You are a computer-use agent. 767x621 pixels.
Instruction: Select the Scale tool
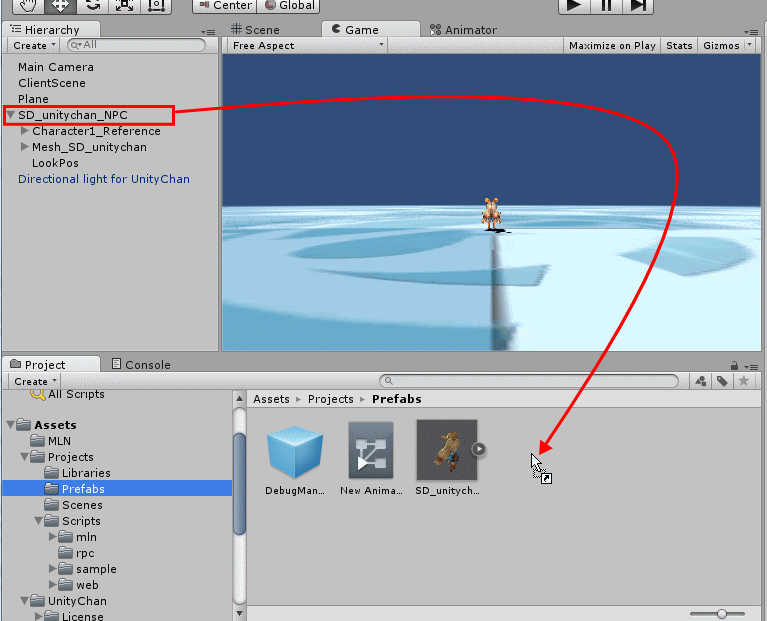[x=124, y=5]
